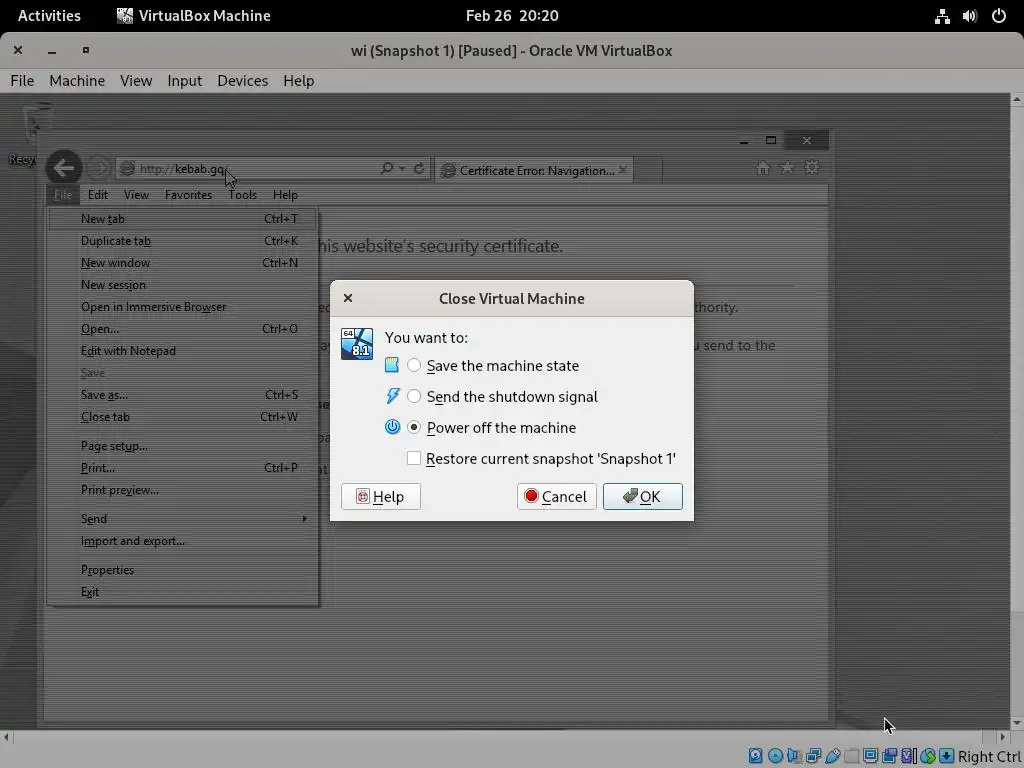This screenshot has height=768, width=1024.
Task: Open the VirtualBox Machine app menu in top bar
Action: pos(194,16)
